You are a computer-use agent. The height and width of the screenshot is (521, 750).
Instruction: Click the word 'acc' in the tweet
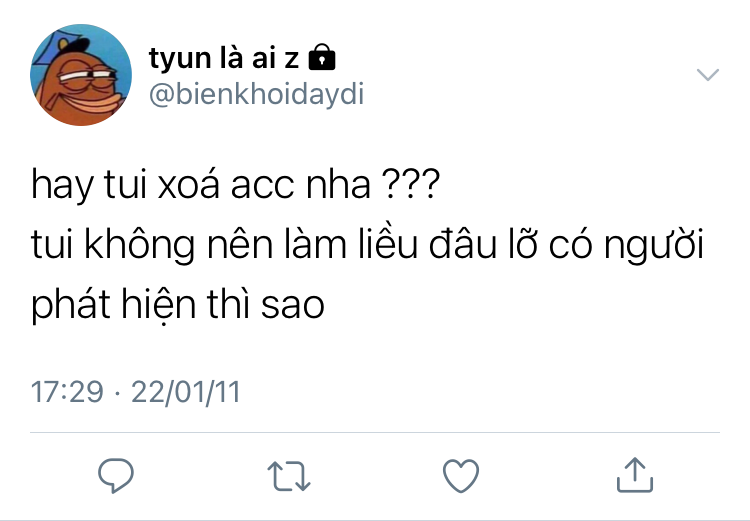(262, 186)
